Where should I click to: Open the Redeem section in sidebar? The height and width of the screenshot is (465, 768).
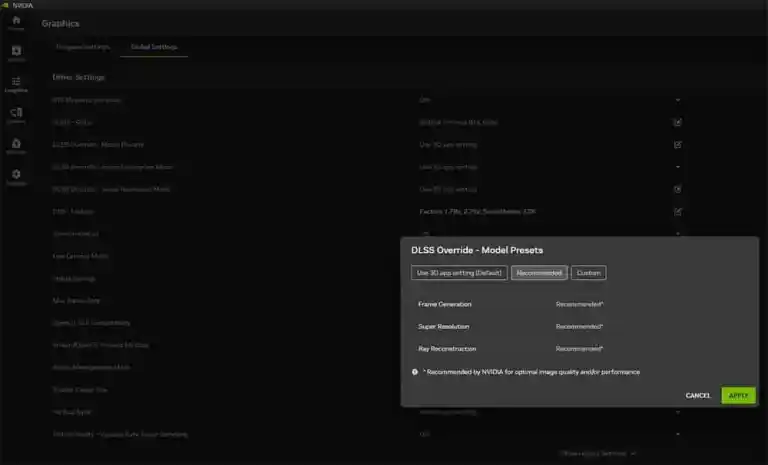[16, 146]
